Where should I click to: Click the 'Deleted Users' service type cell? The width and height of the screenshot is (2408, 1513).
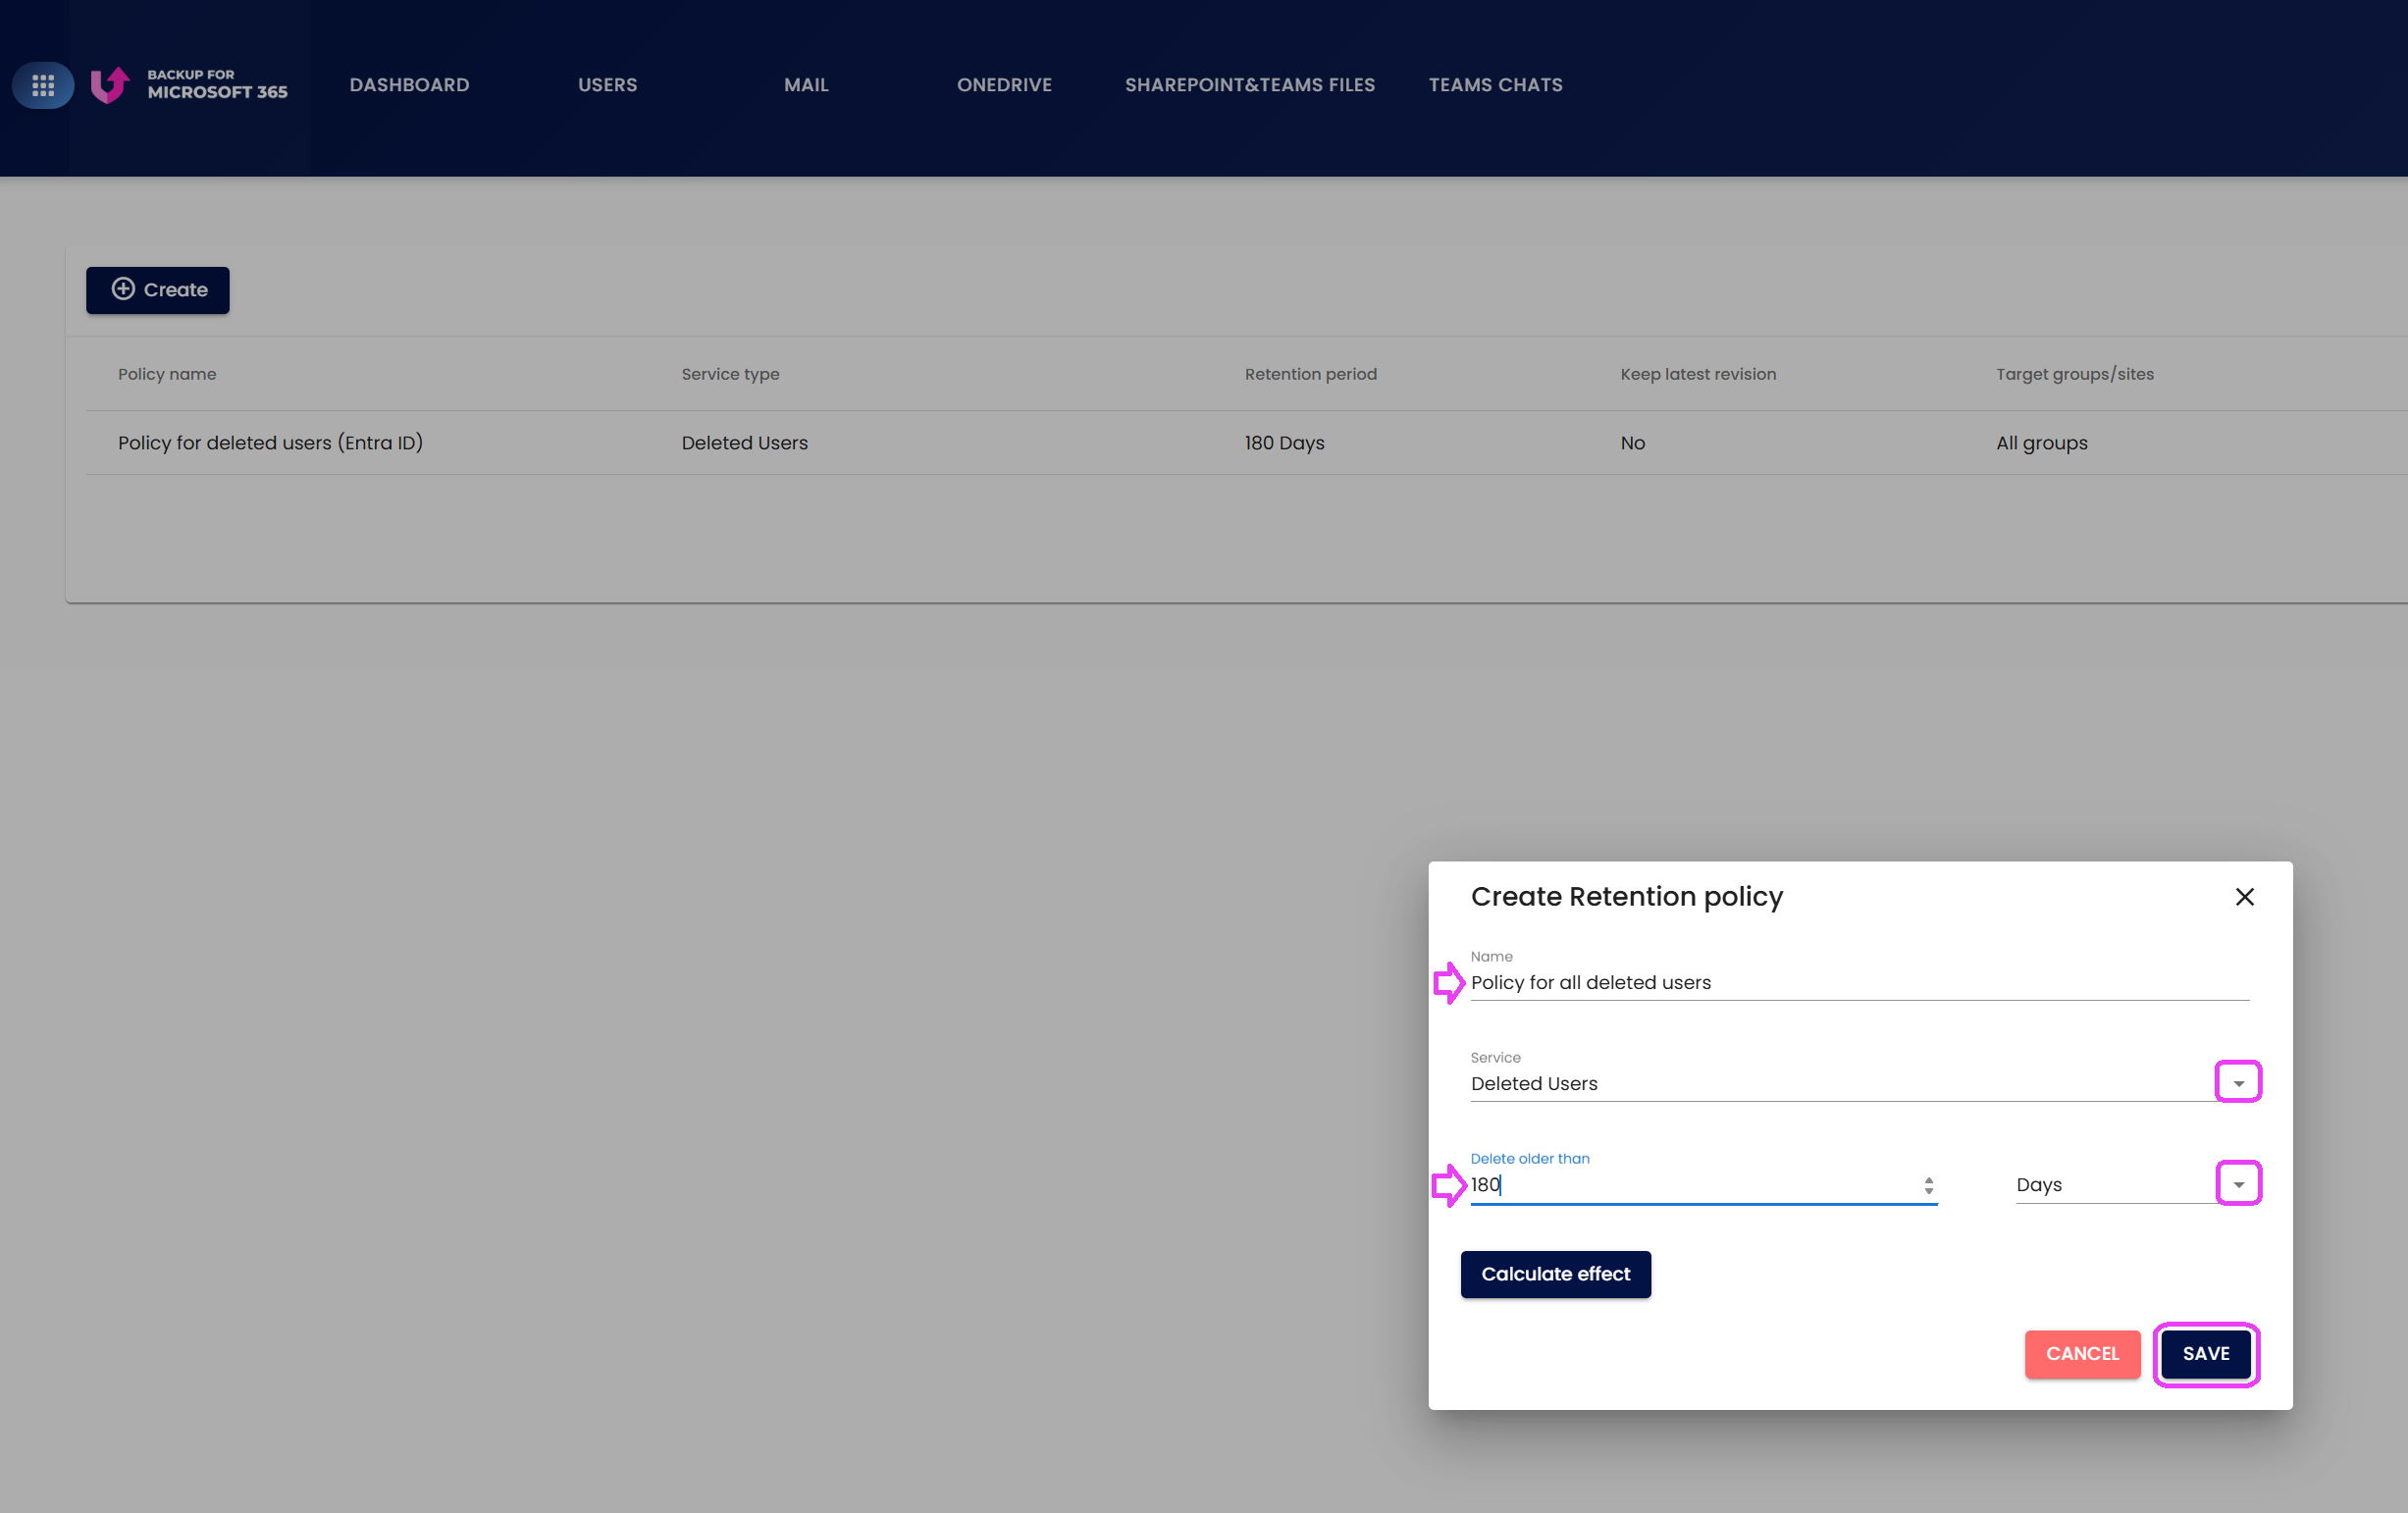click(744, 443)
